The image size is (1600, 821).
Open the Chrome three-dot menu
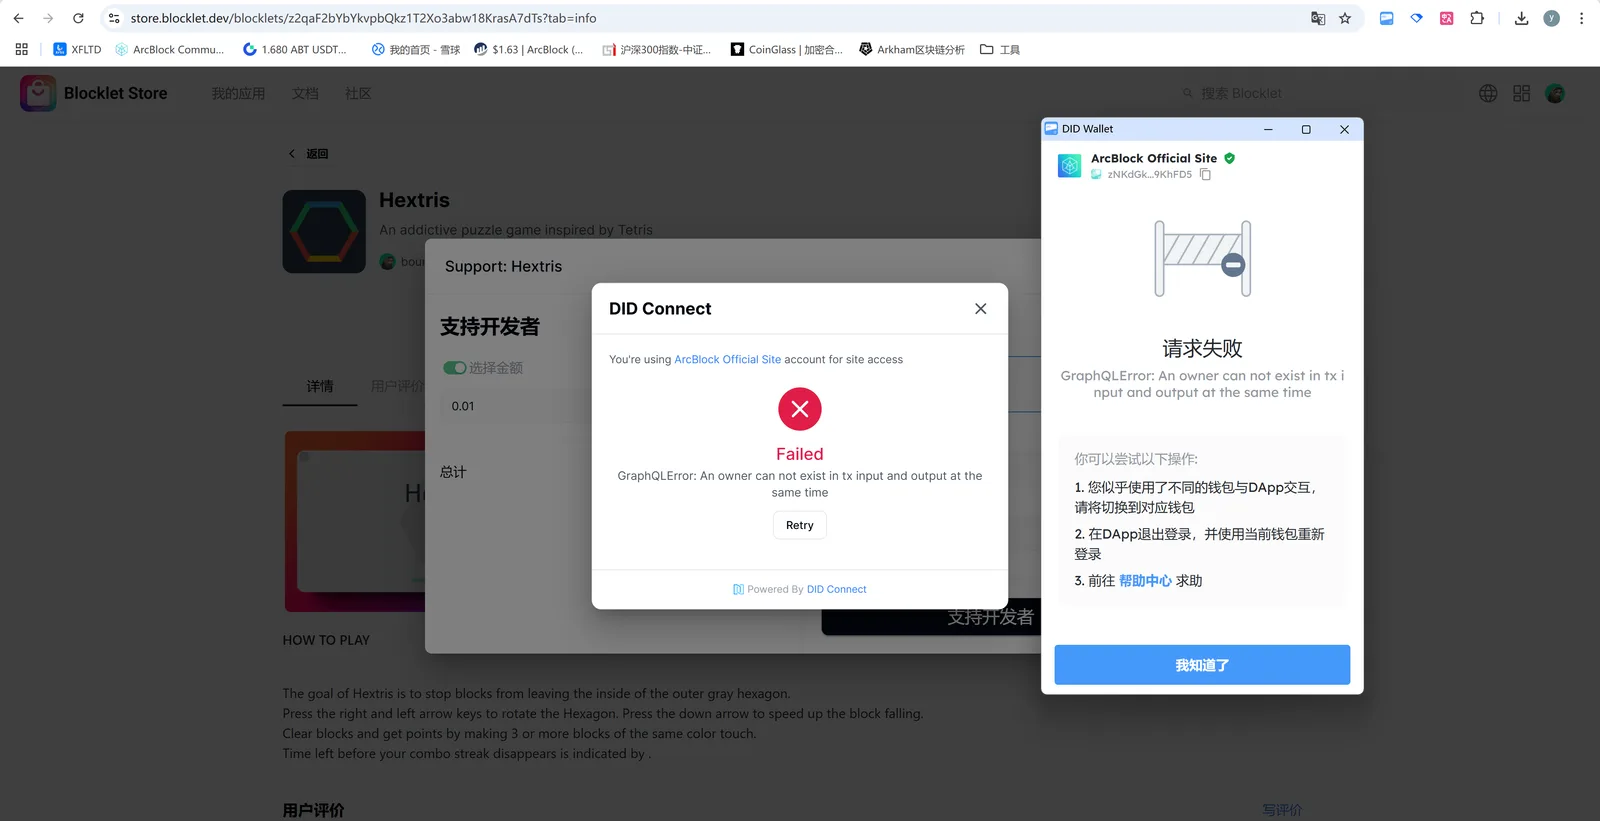[1581, 18]
